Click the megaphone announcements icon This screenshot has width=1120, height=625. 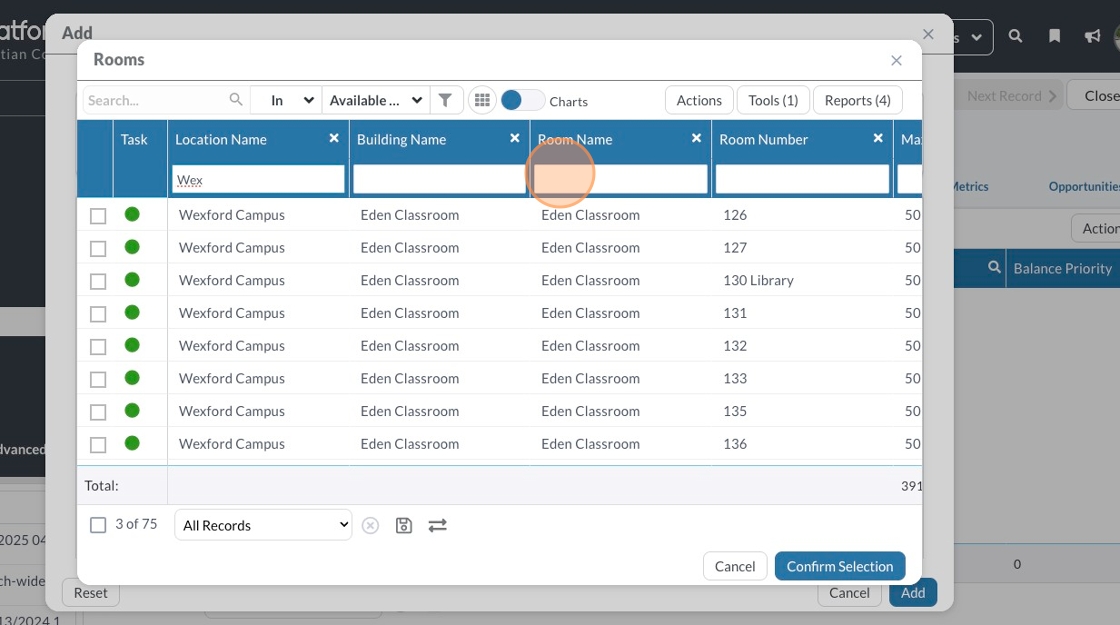tap(1092, 36)
